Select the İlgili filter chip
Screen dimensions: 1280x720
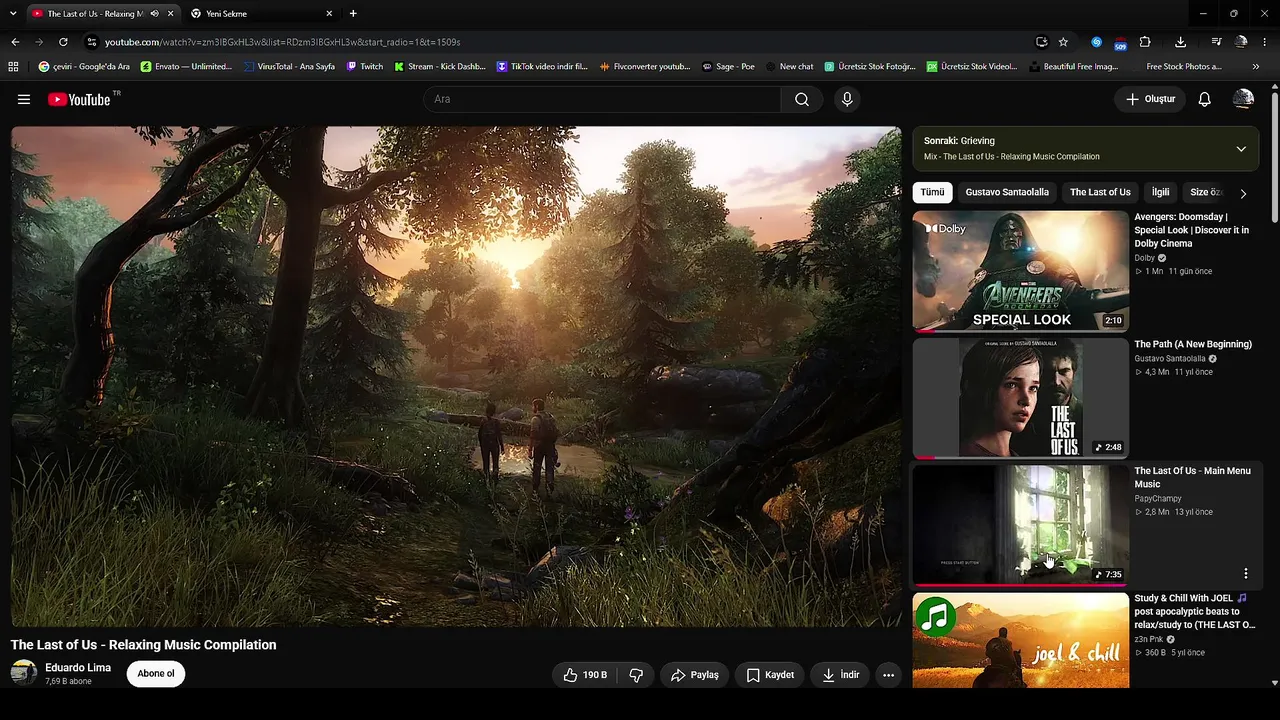click(x=1160, y=192)
